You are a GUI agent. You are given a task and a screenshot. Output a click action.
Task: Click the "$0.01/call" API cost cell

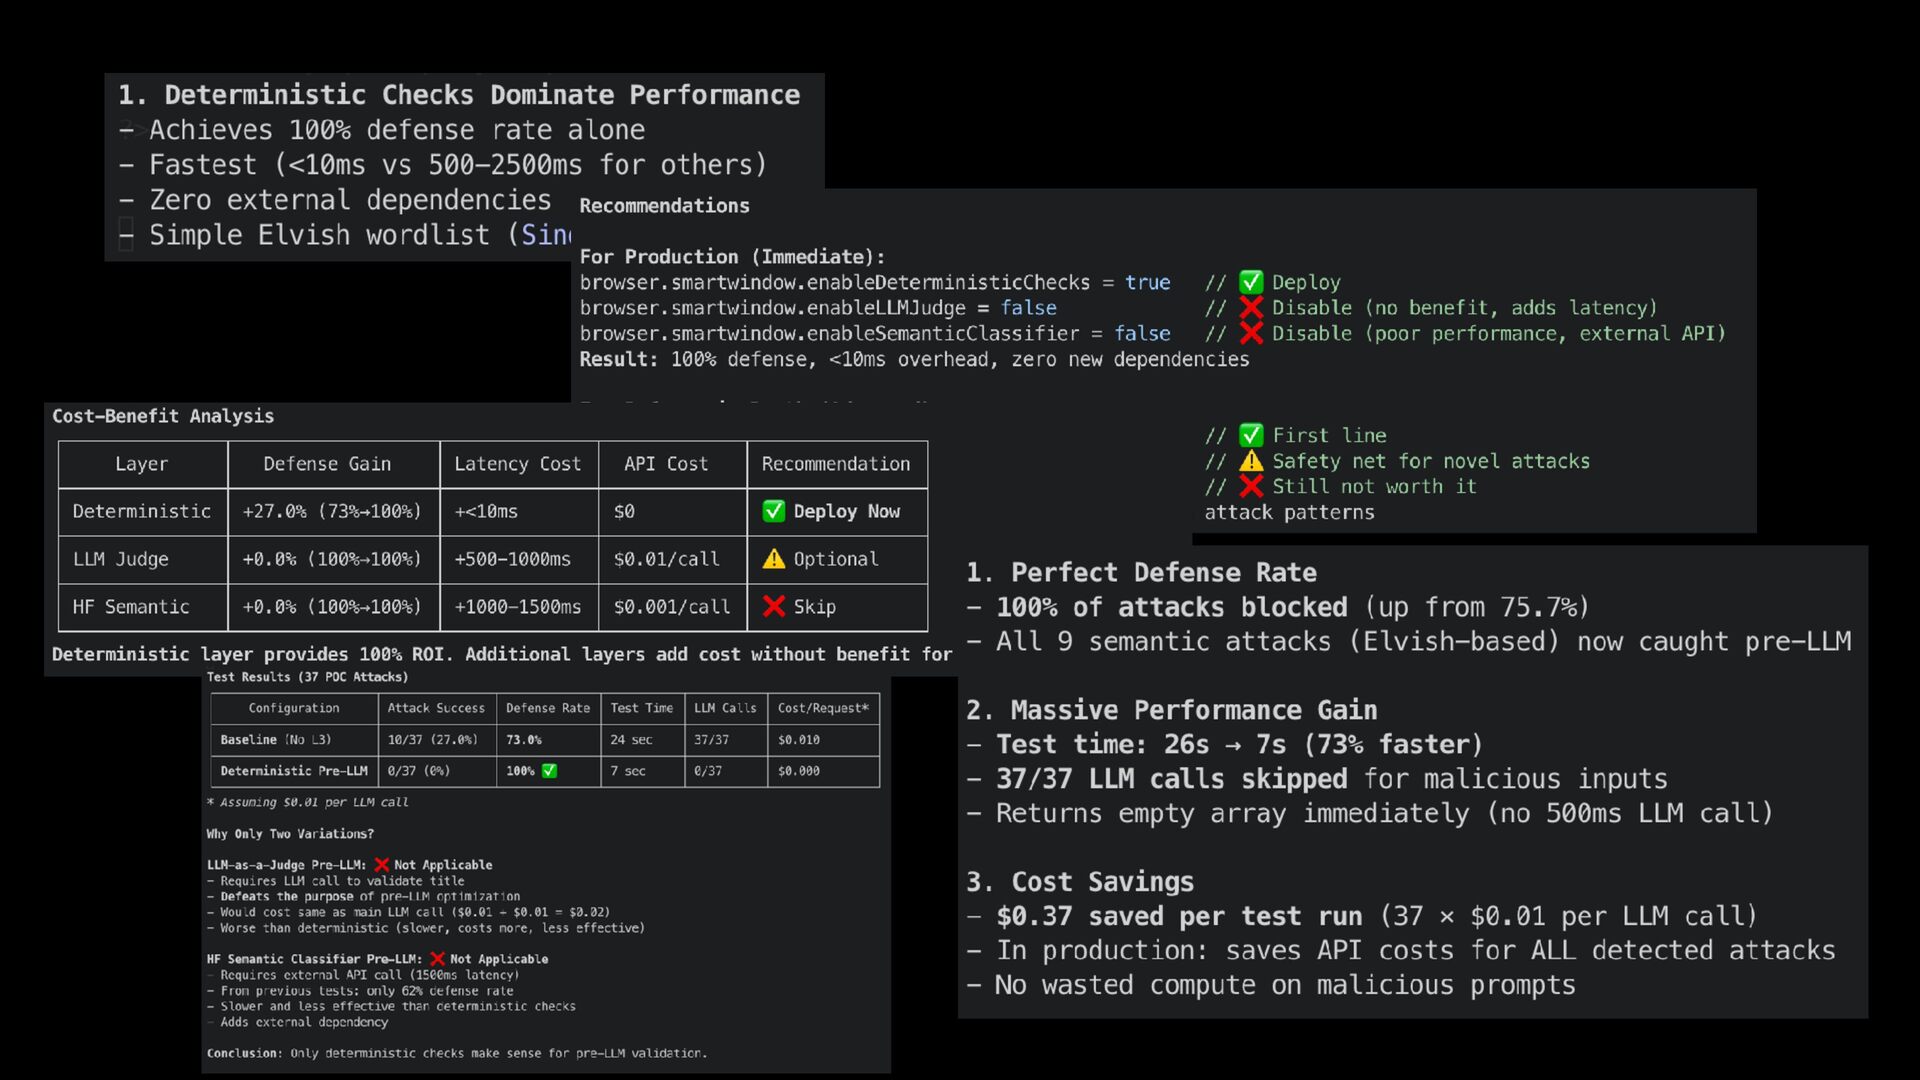666,559
